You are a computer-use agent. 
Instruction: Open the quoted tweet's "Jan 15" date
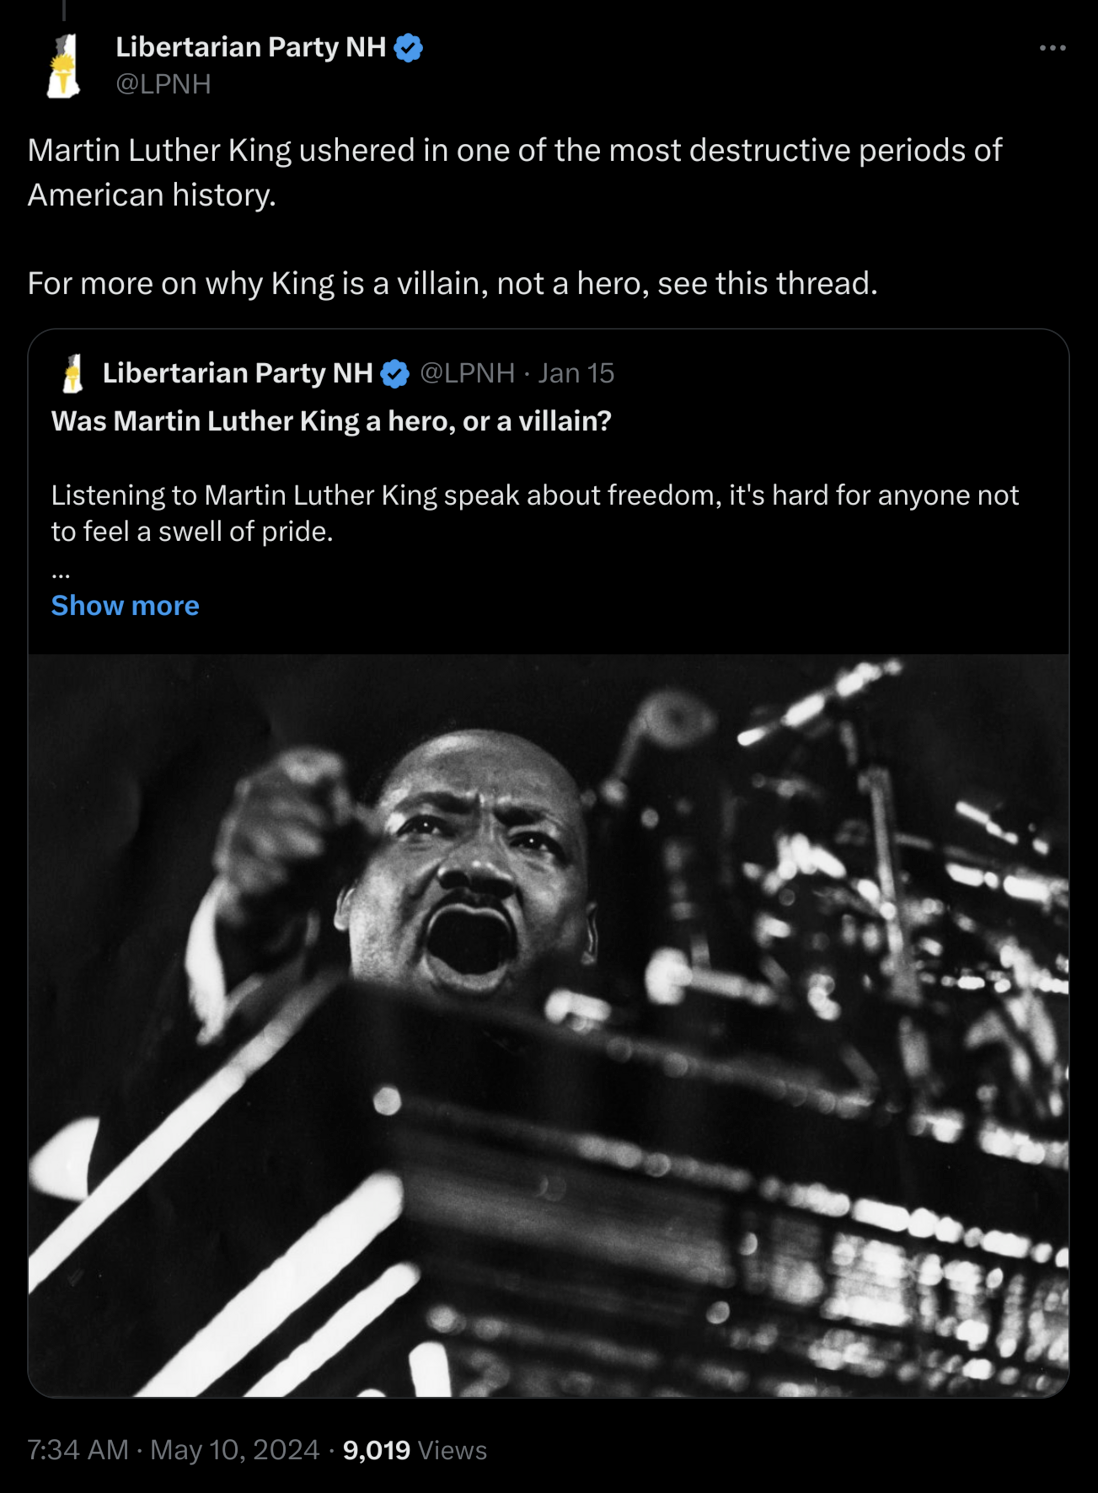click(576, 373)
